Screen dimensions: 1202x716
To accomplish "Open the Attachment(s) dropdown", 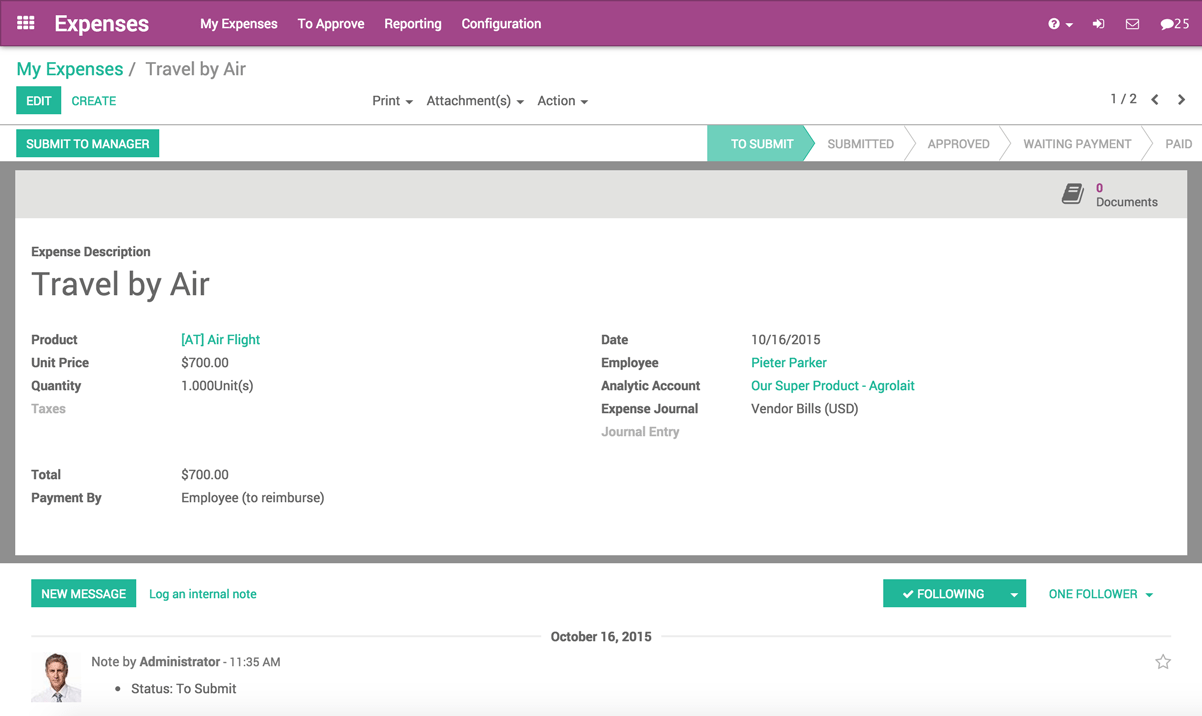I will point(474,100).
